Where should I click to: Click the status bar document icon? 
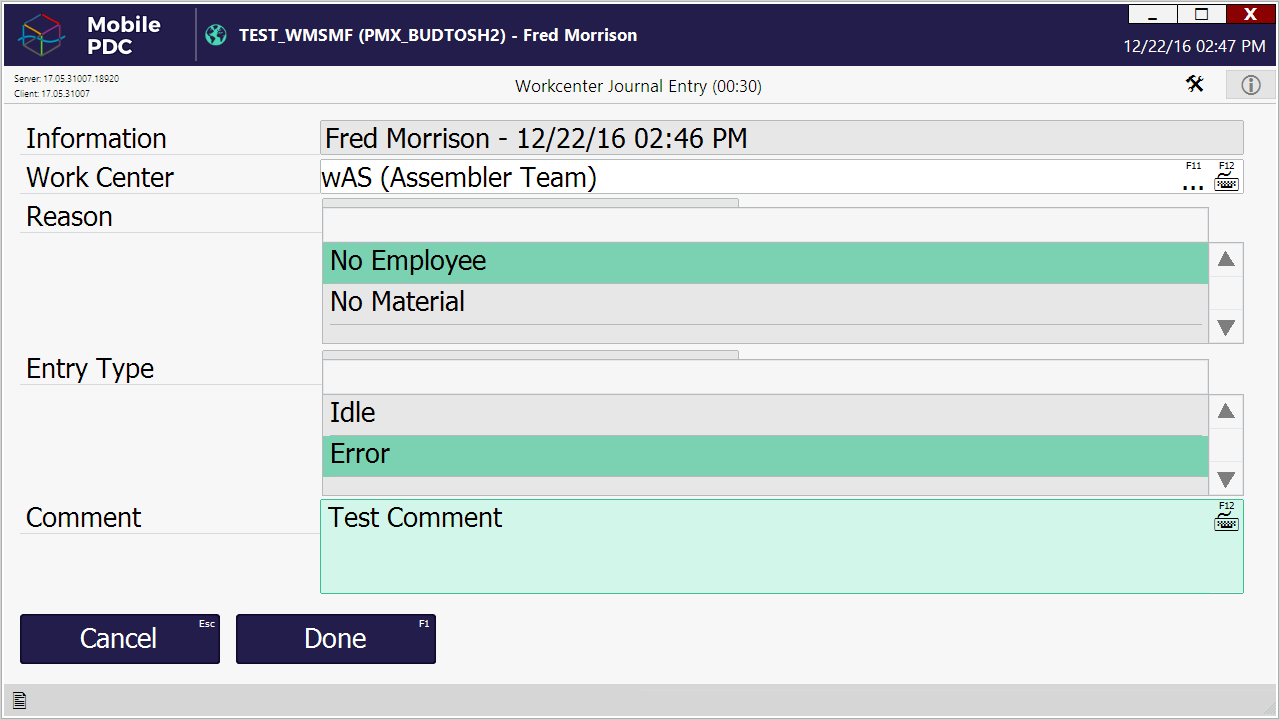pyautogui.click(x=19, y=701)
